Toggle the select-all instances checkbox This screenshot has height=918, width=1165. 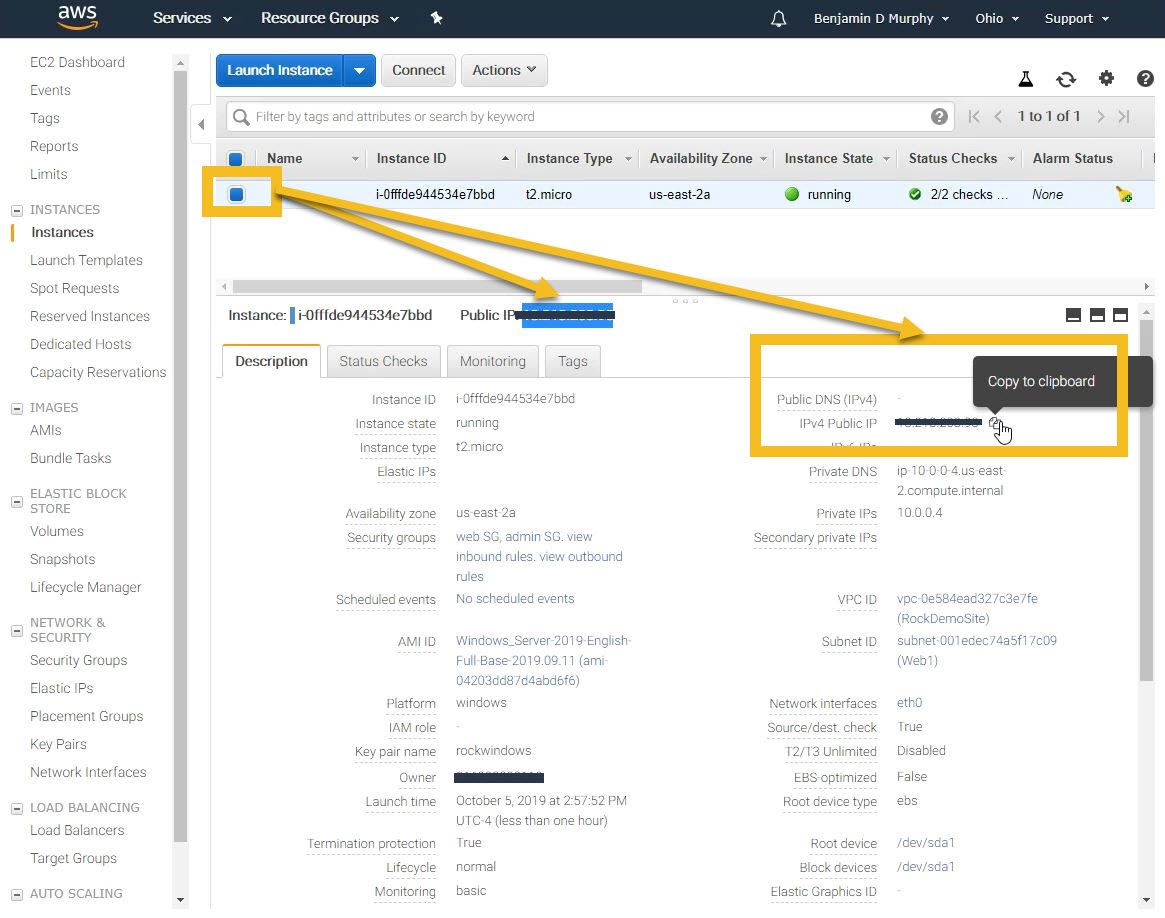click(x=236, y=159)
